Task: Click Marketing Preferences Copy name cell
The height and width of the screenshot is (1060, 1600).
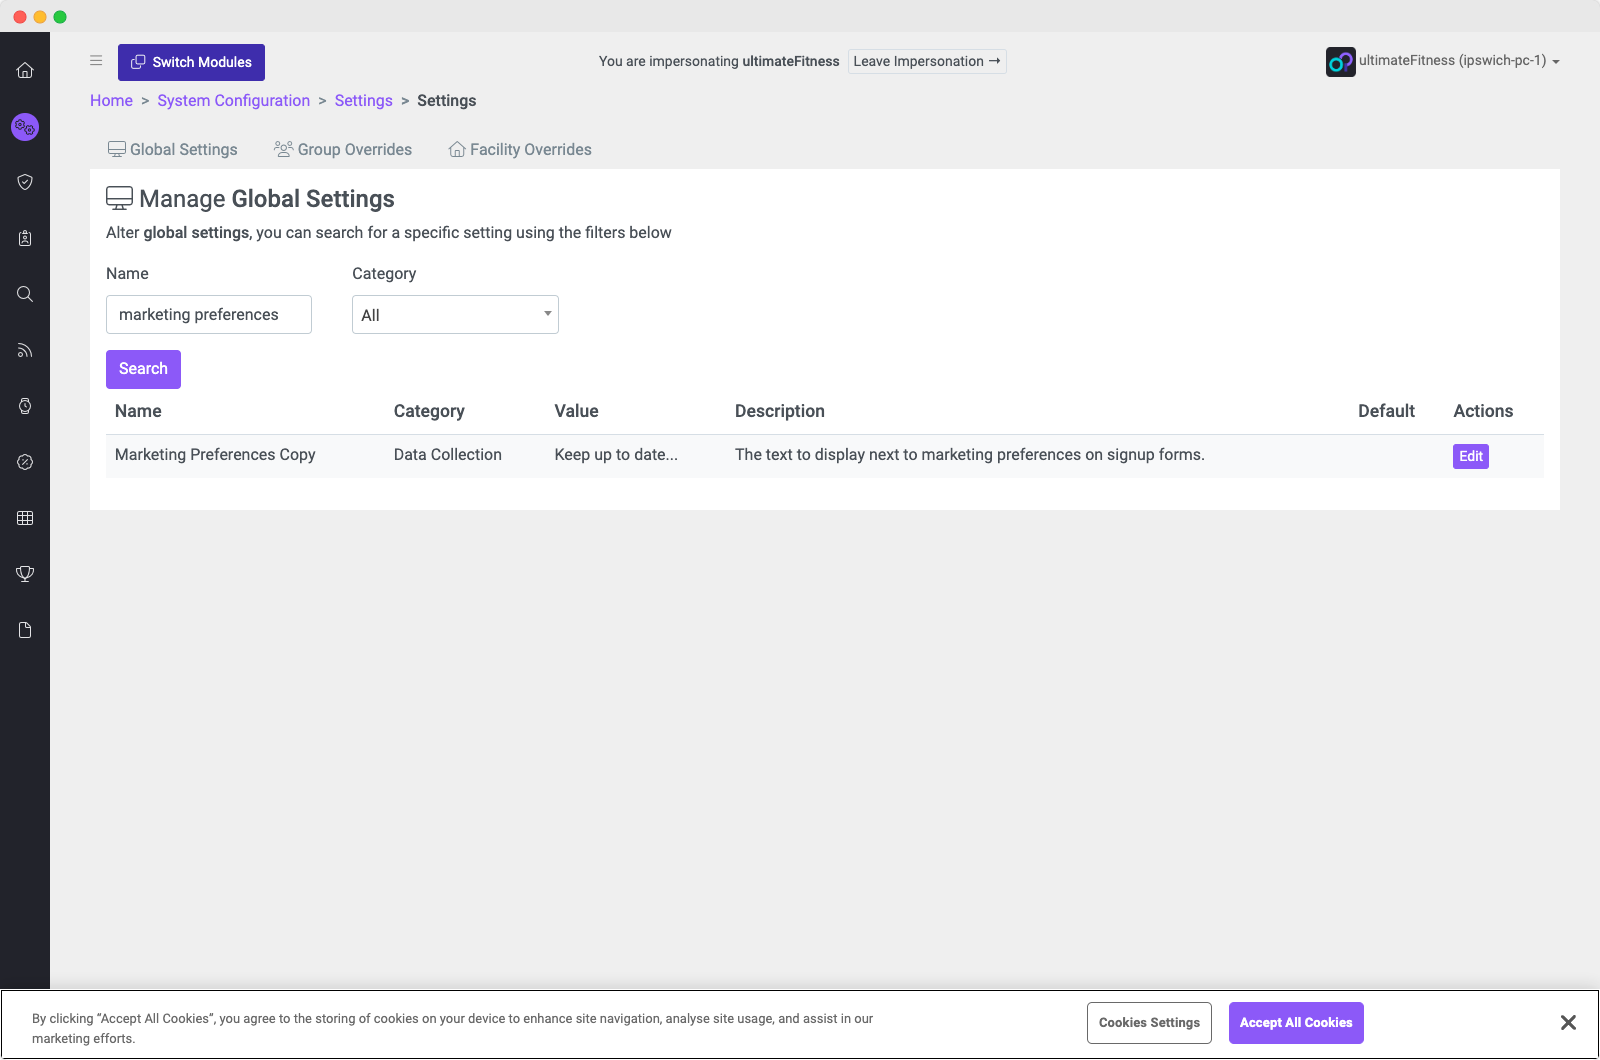Action: (215, 454)
